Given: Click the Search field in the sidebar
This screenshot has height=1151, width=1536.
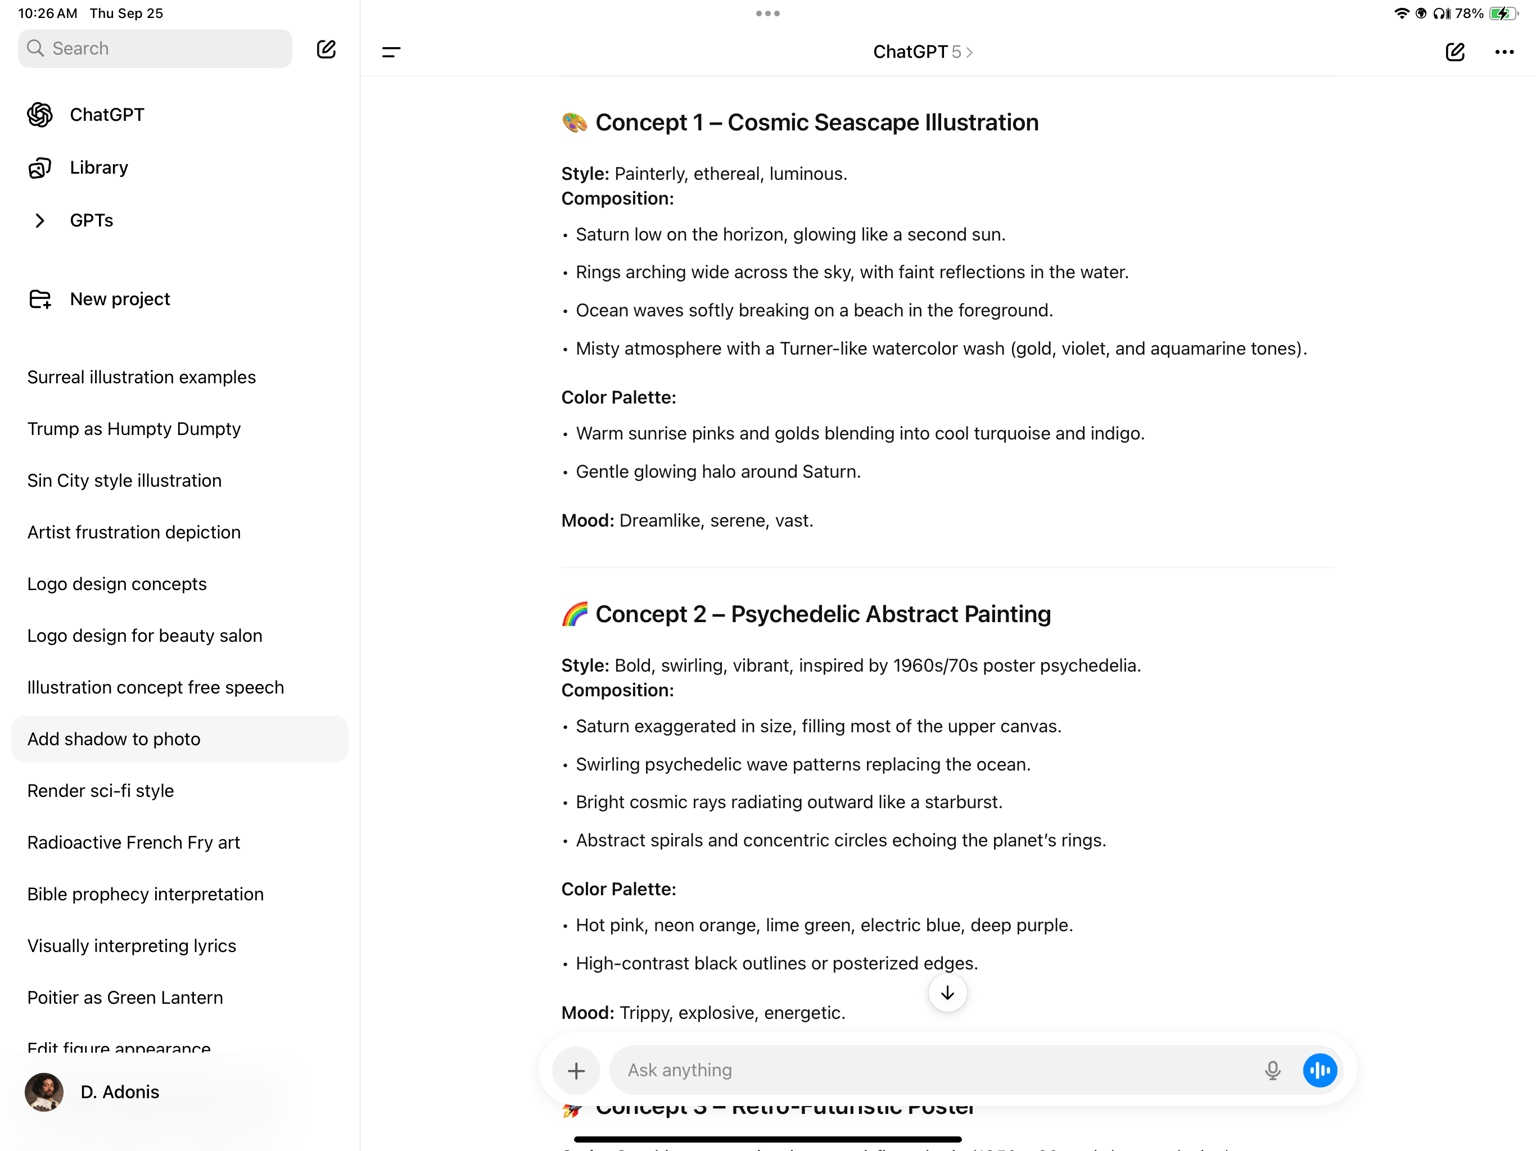Looking at the screenshot, I should point(155,48).
